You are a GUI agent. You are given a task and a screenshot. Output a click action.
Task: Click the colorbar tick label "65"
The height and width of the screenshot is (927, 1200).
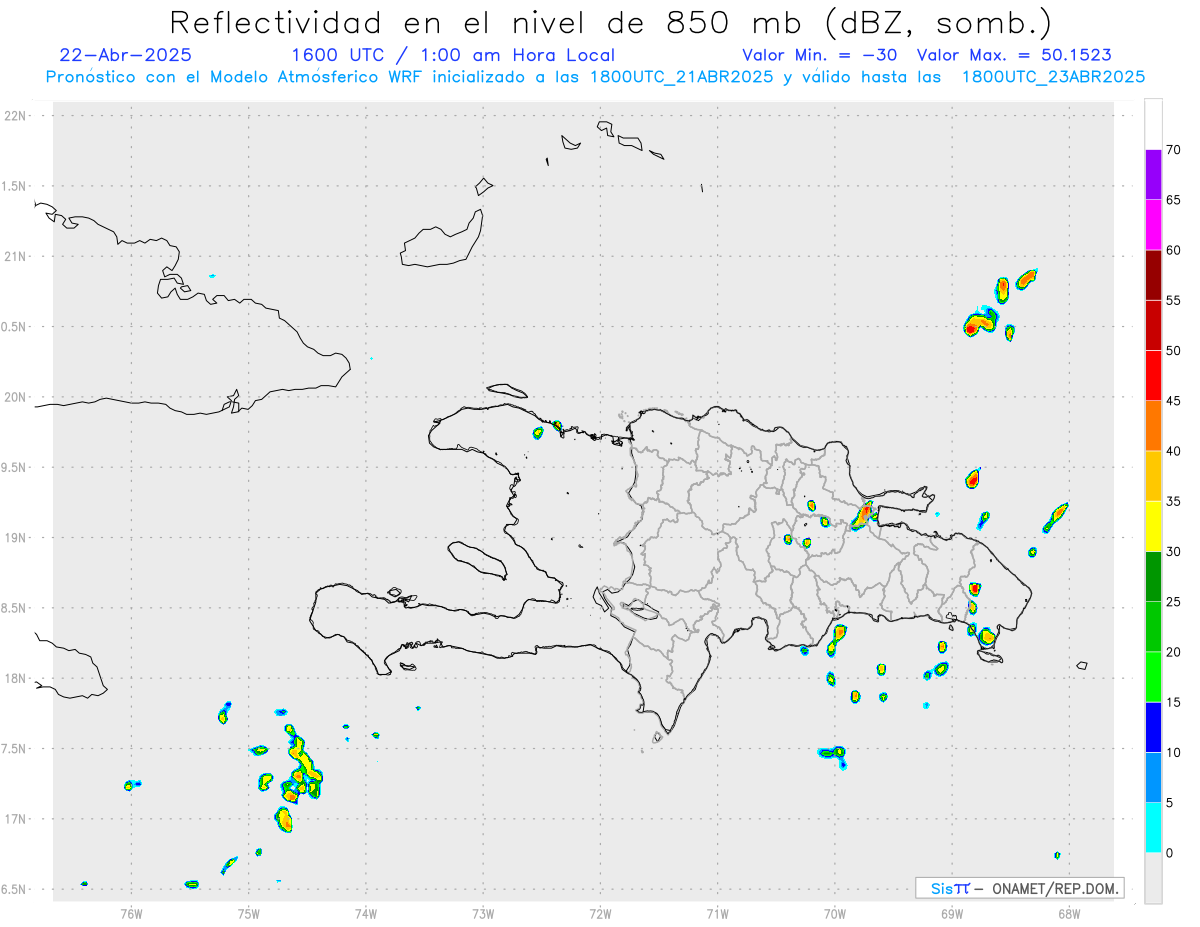tap(1175, 200)
